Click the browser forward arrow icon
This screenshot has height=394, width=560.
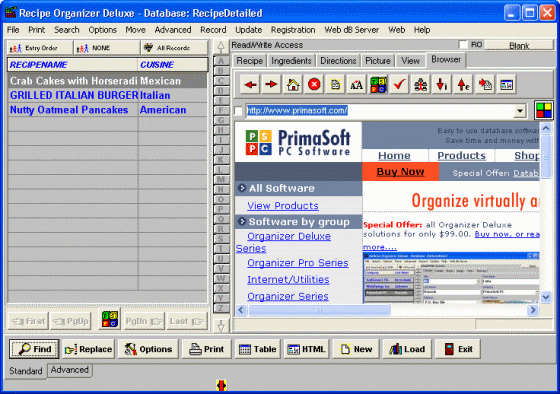[x=271, y=85]
